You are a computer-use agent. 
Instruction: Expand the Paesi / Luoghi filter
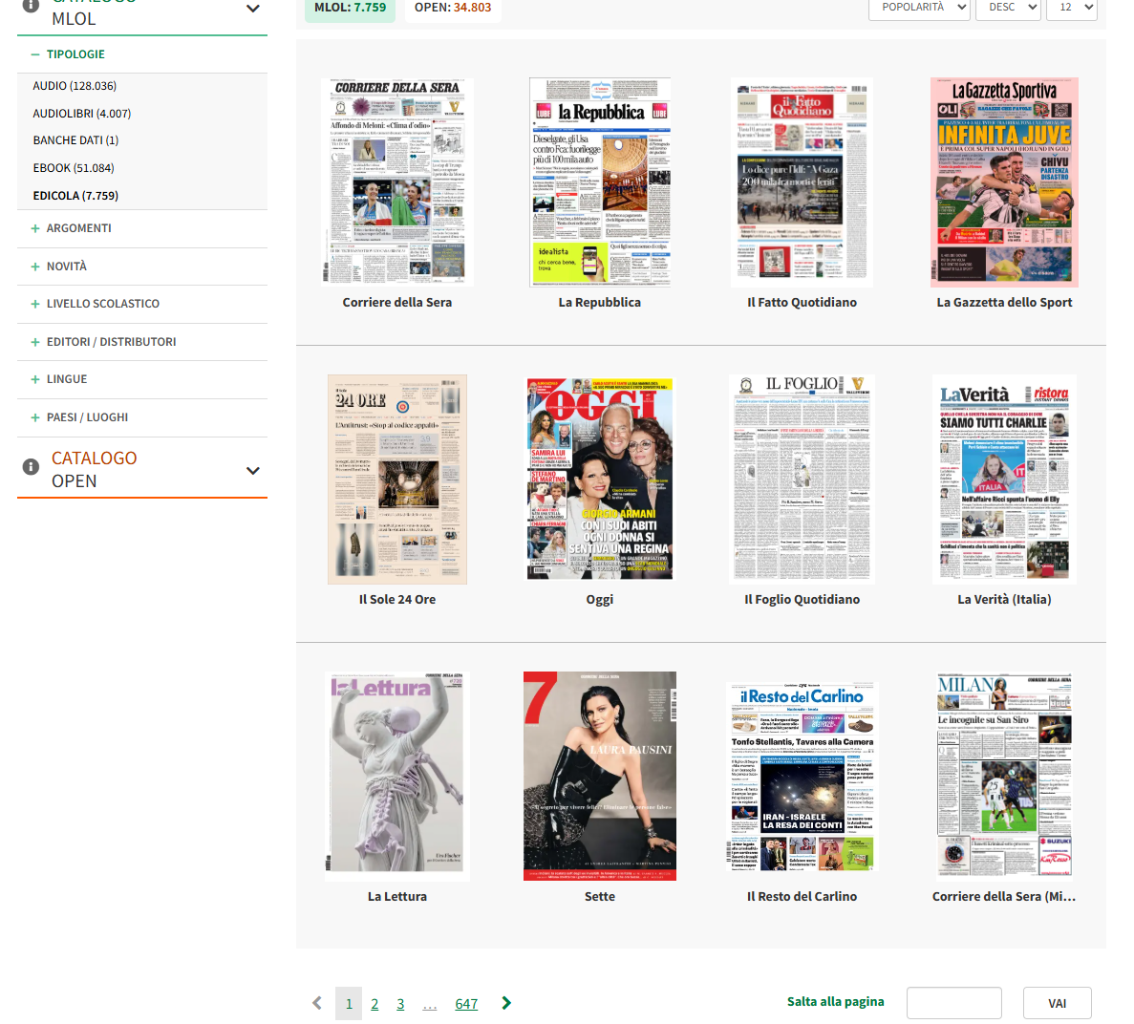(80, 417)
